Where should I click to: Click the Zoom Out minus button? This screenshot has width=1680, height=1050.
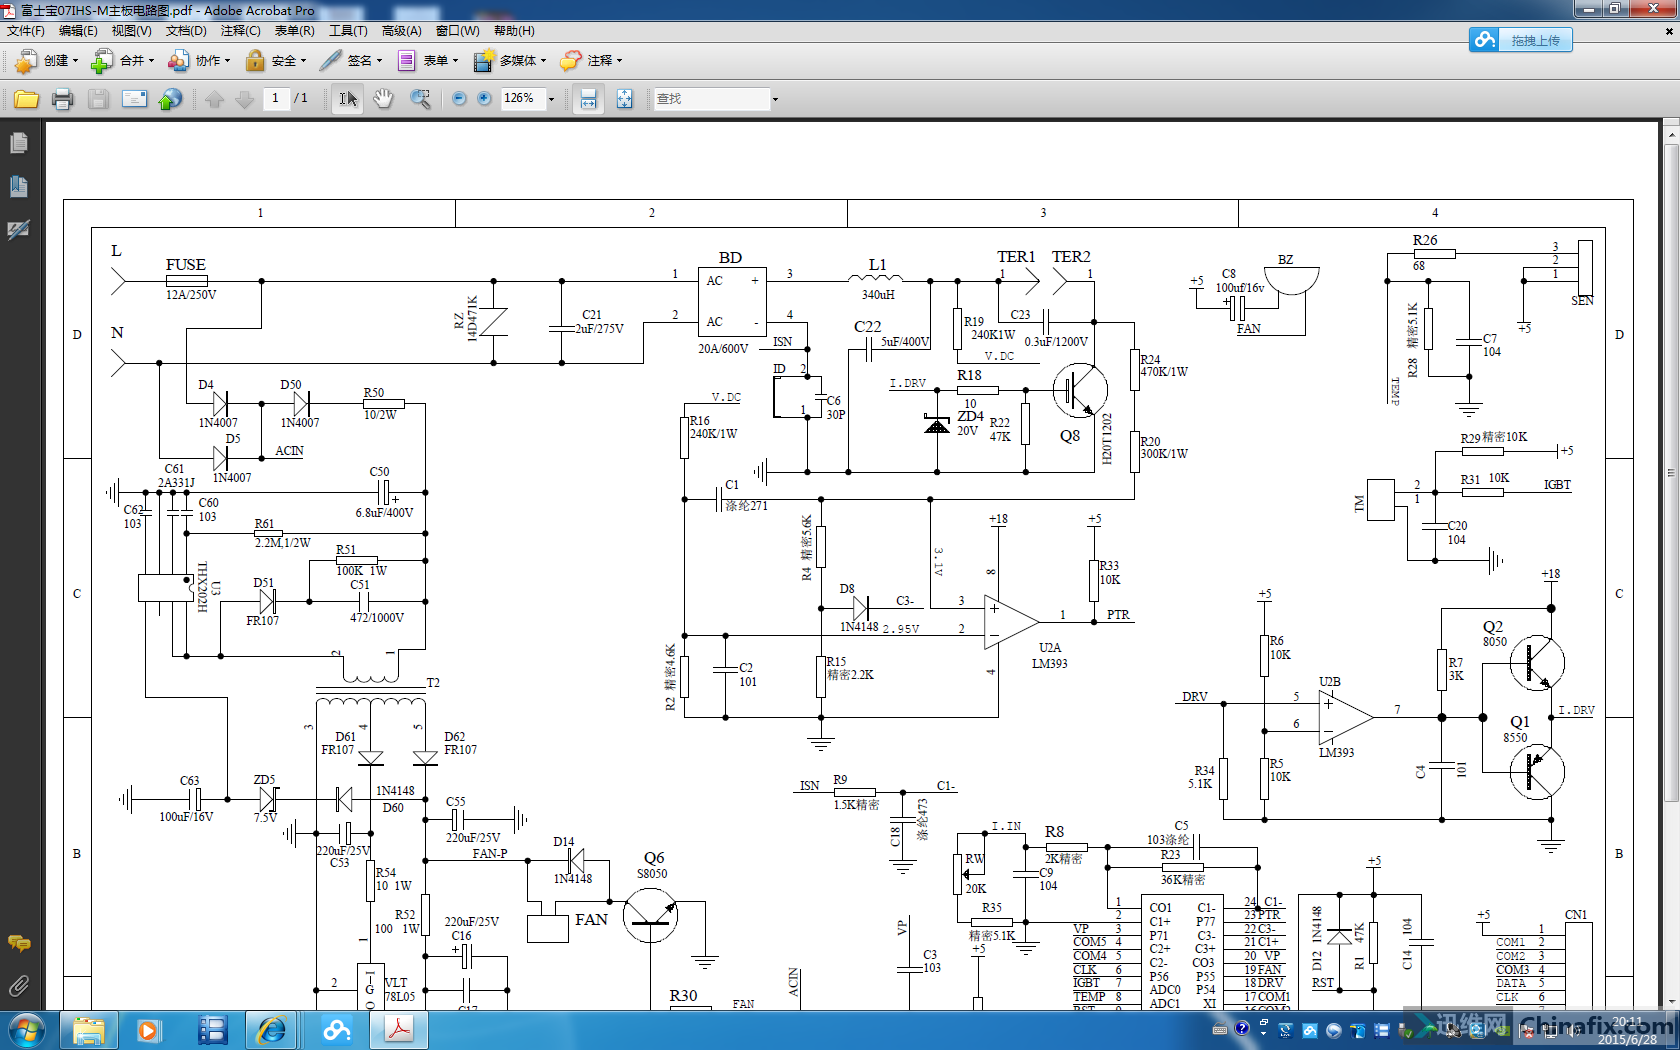click(459, 98)
